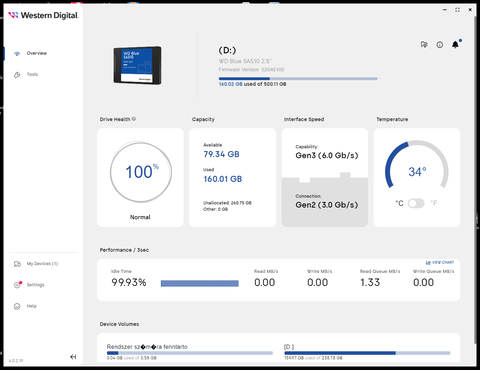This screenshot has height=370, width=480.
Task: Click the Gen3 (6.0 Gb/s) capability text
Action: pos(327,155)
